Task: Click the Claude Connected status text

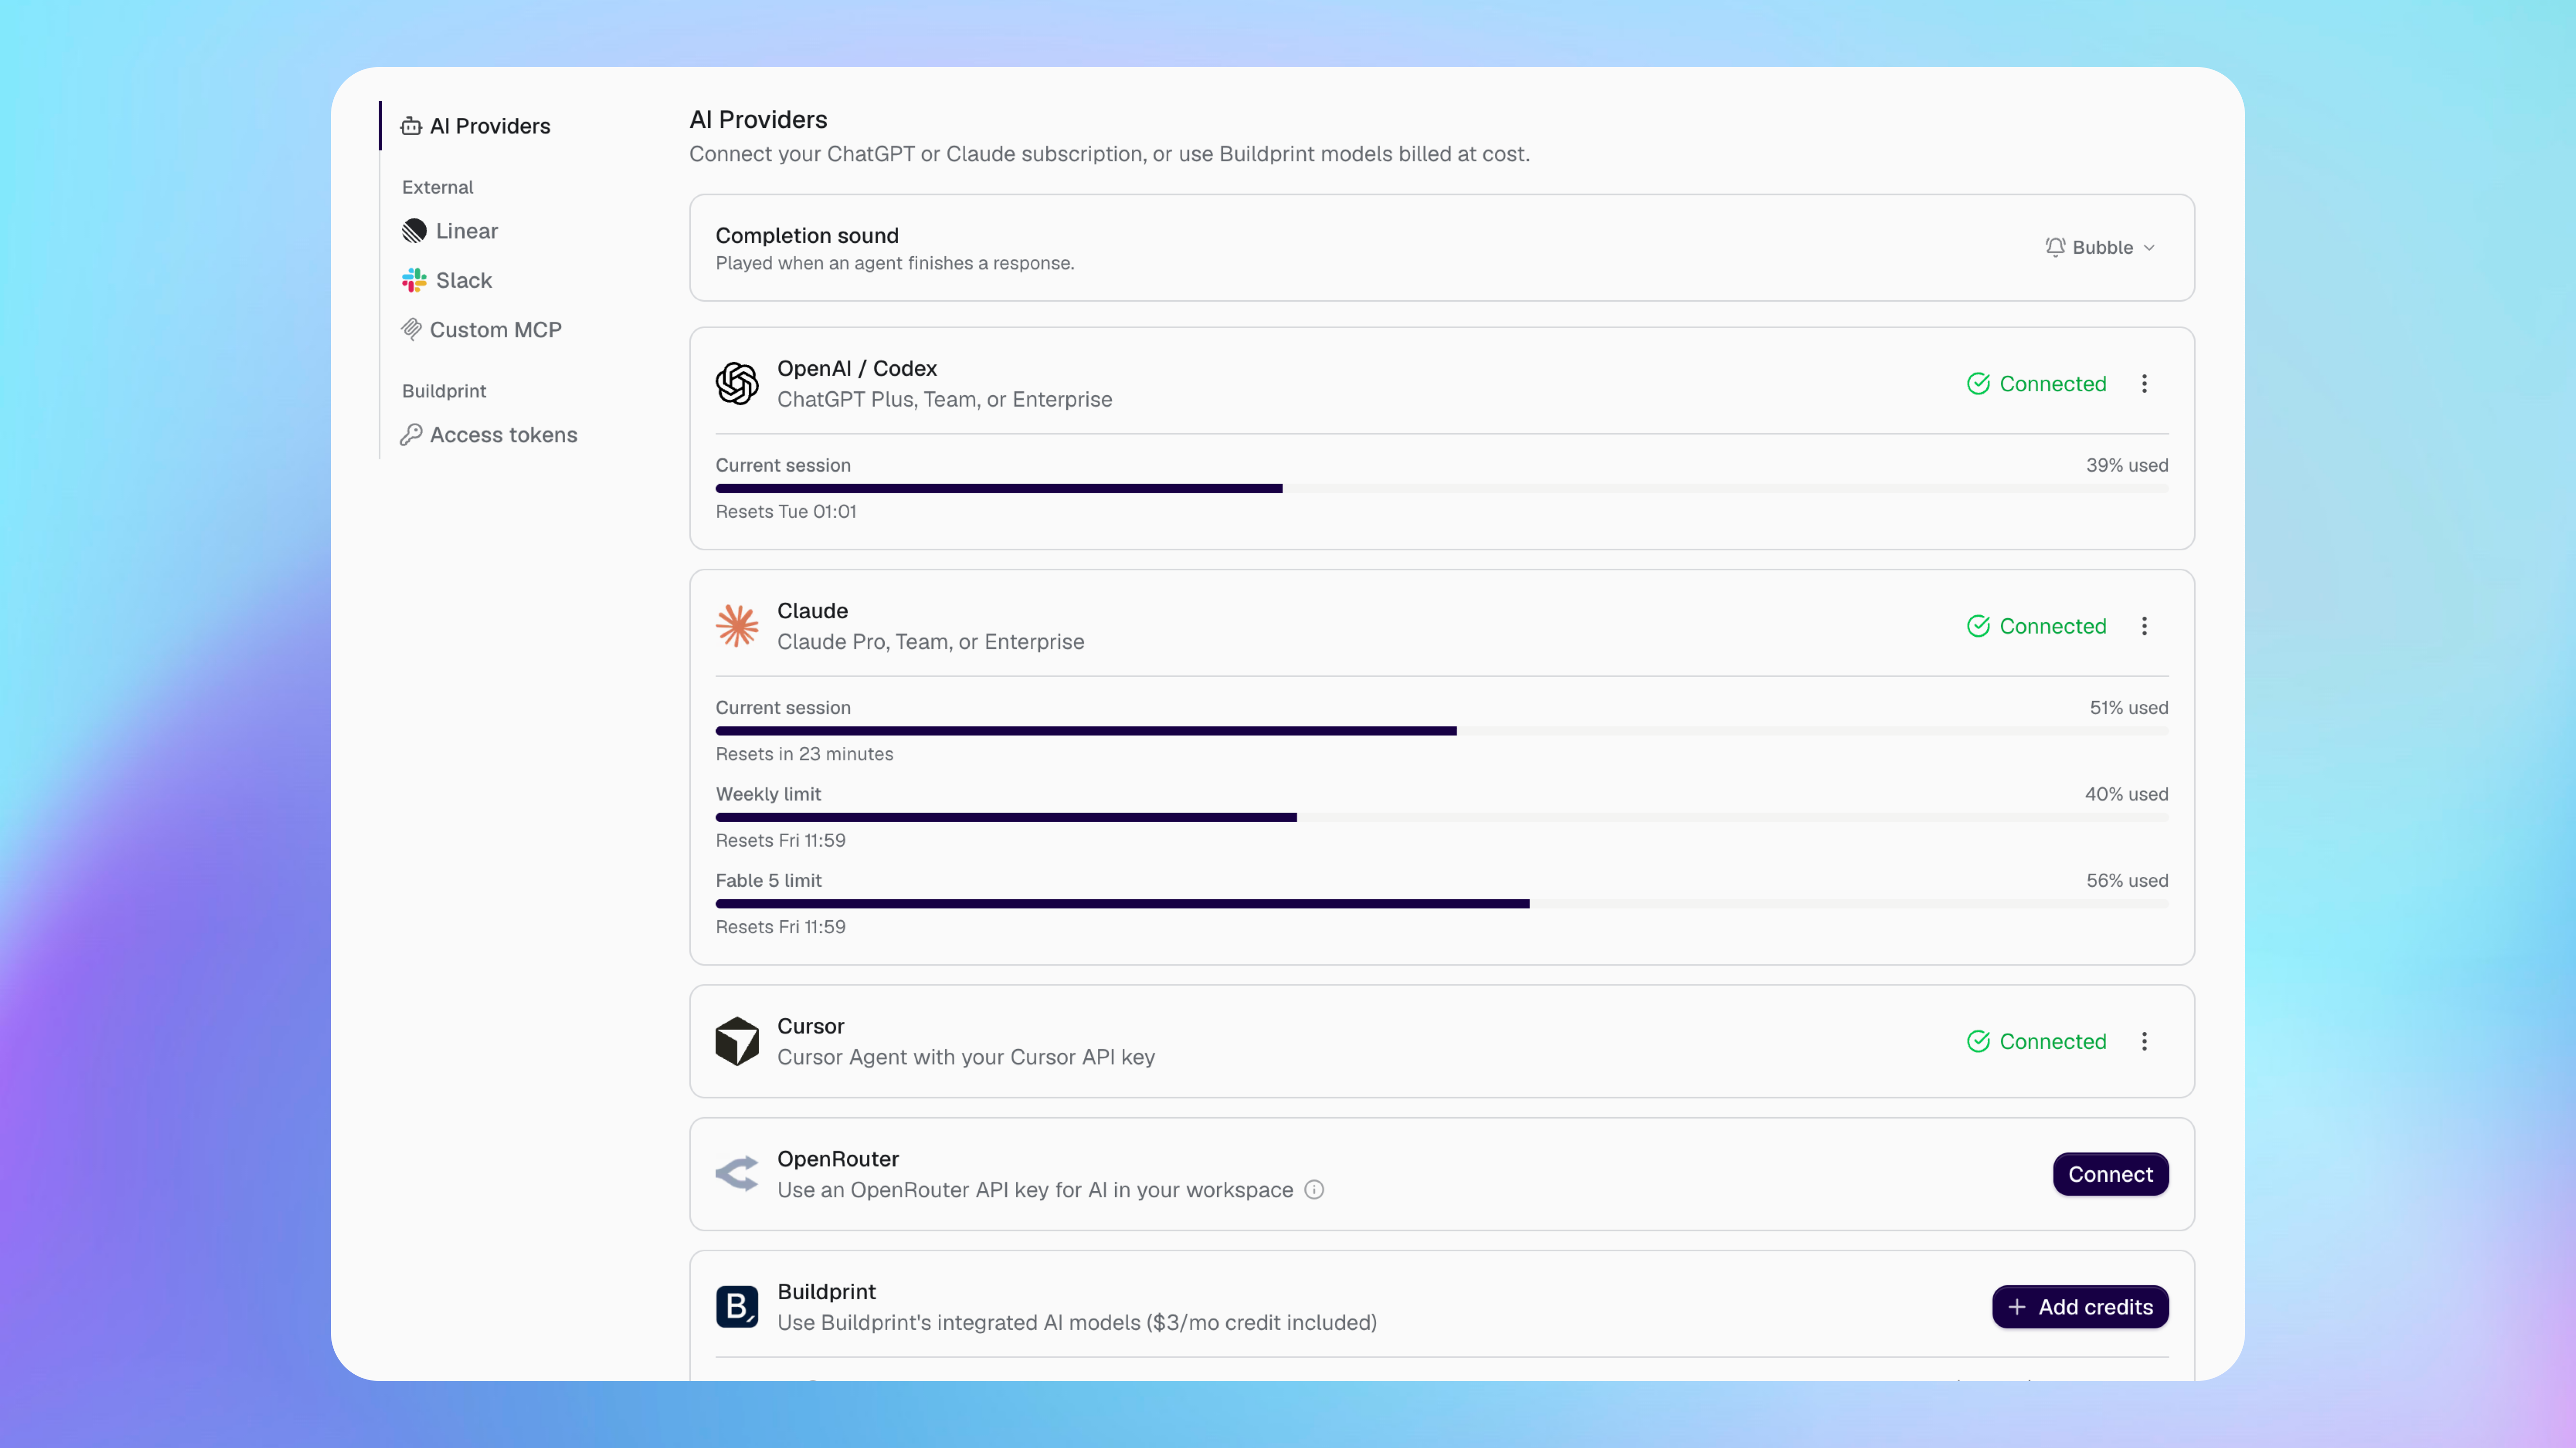Action: click(x=2052, y=626)
